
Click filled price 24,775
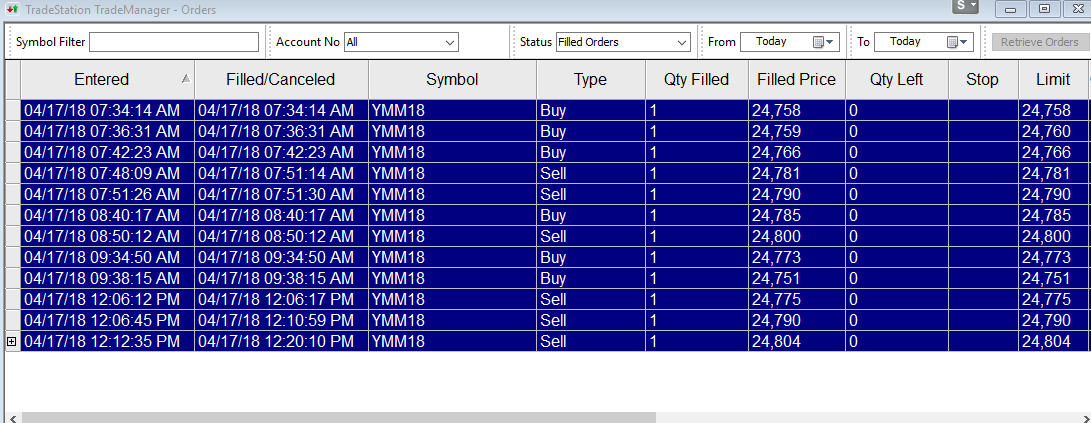click(776, 299)
